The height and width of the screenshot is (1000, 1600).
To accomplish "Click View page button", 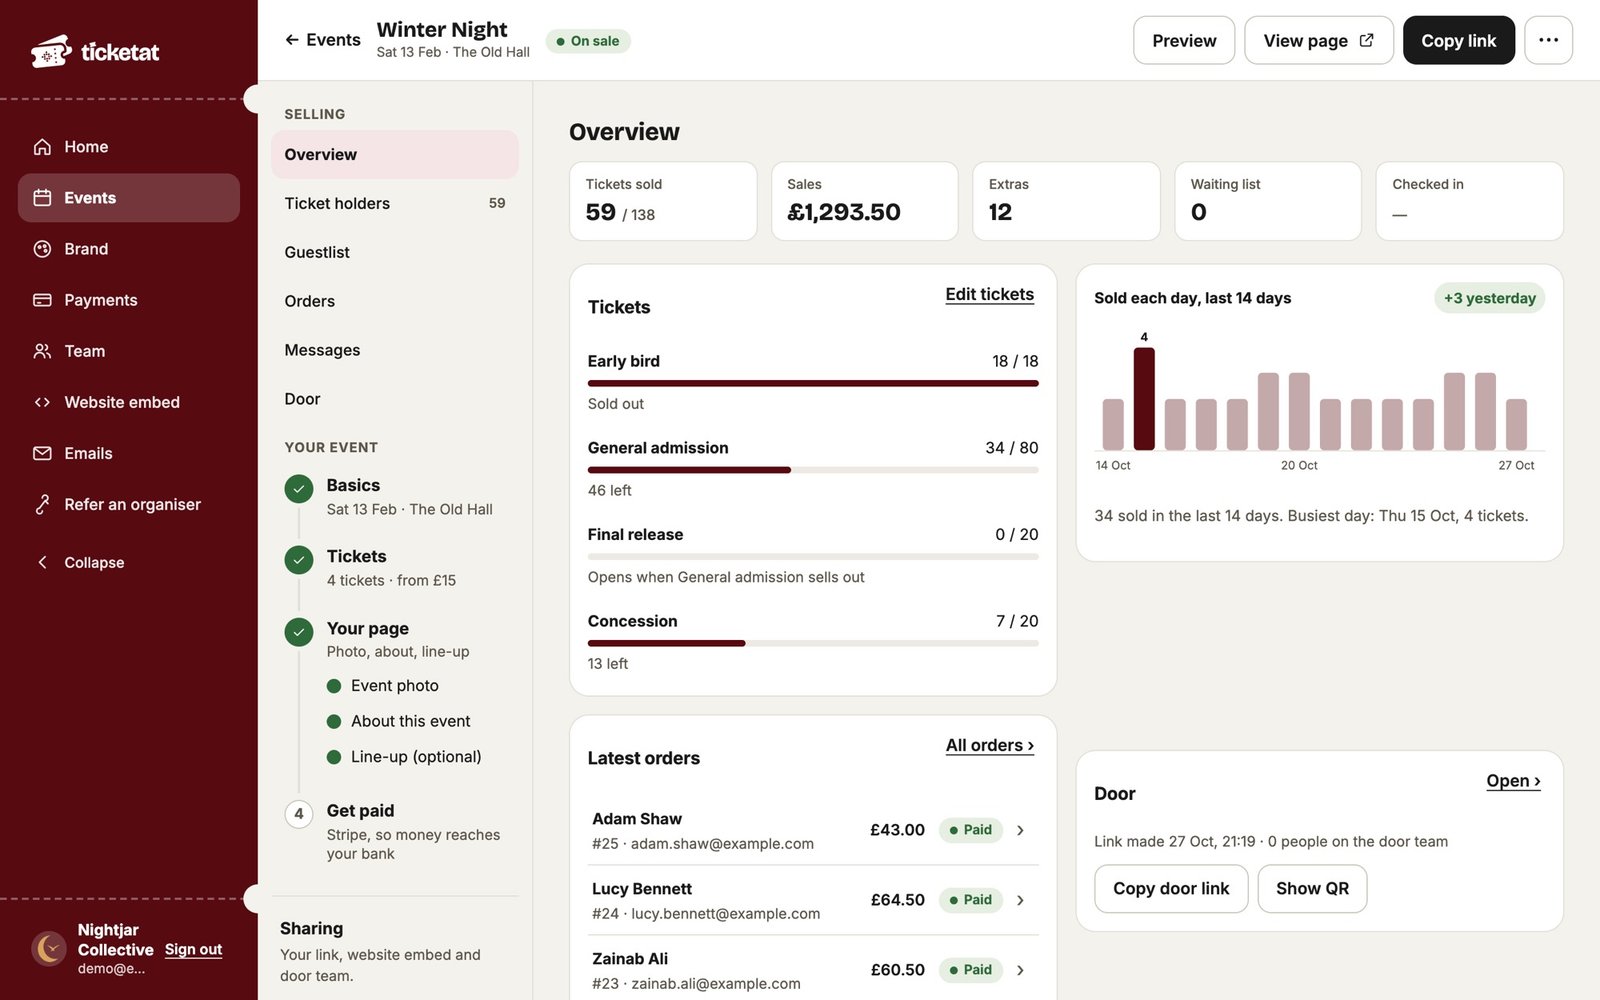I will pos(1318,40).
